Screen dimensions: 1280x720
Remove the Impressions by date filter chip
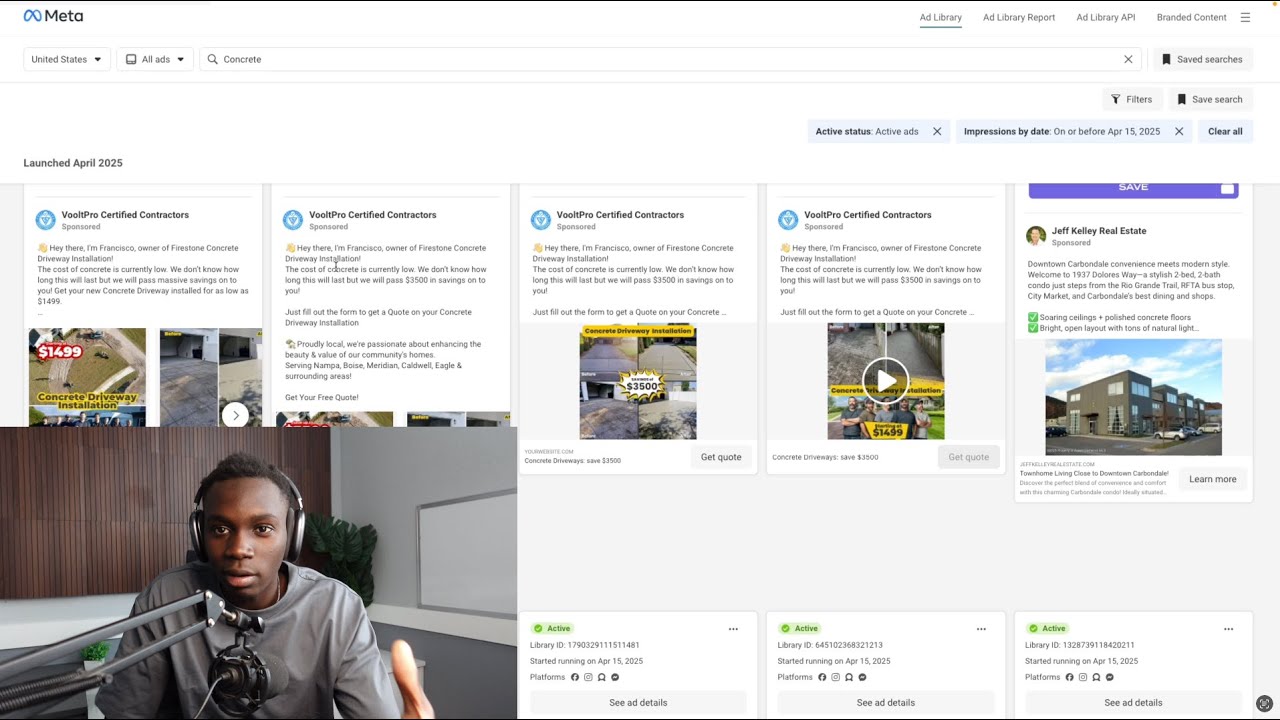click(1179, 131)
